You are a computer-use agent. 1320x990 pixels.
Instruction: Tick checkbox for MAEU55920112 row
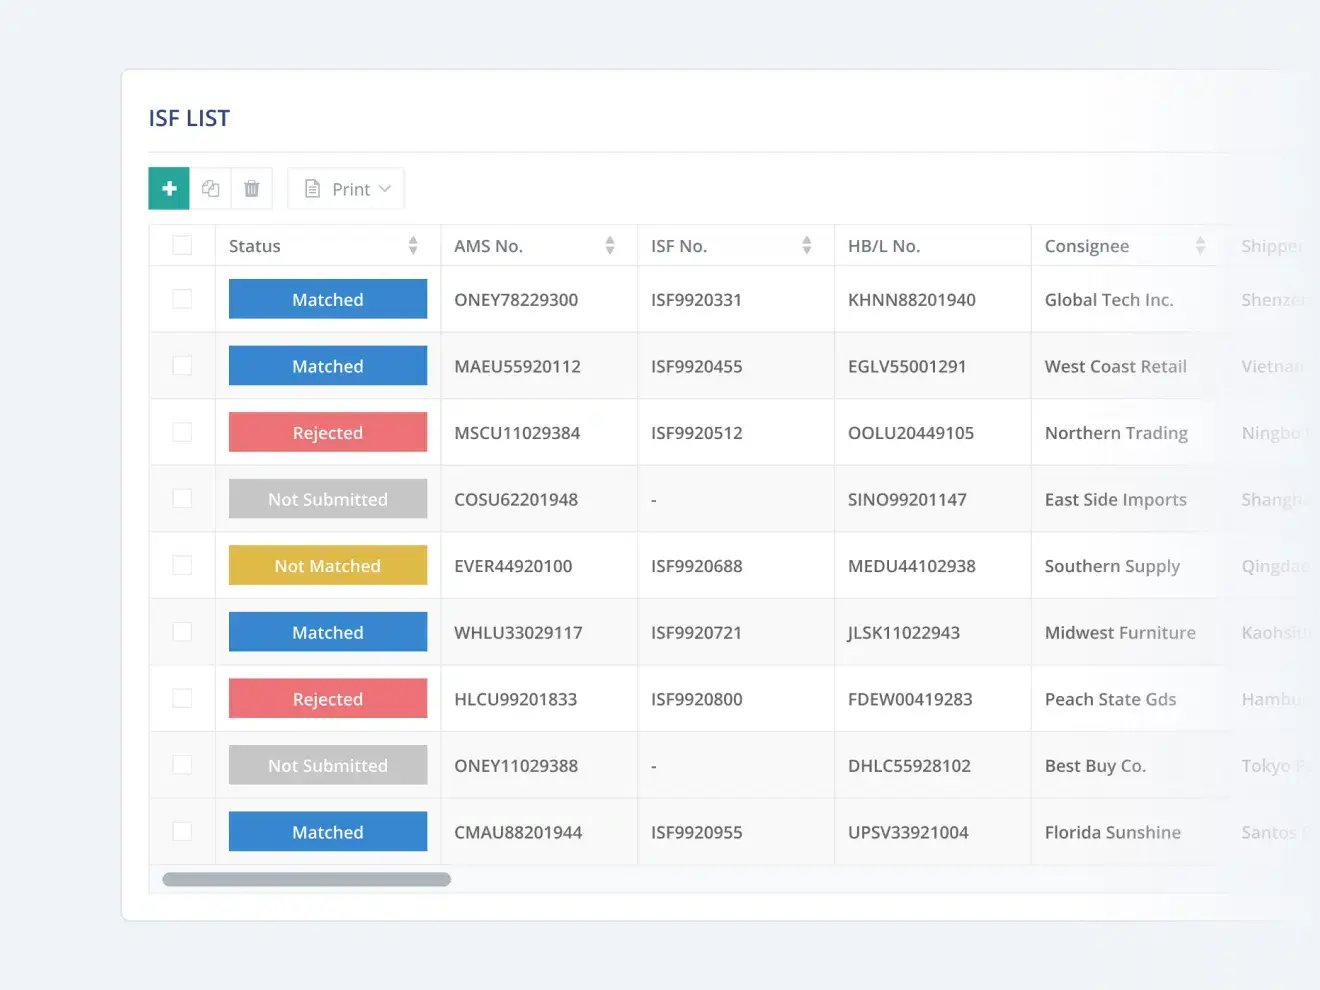pyautogui.click(x=182, y=366)
